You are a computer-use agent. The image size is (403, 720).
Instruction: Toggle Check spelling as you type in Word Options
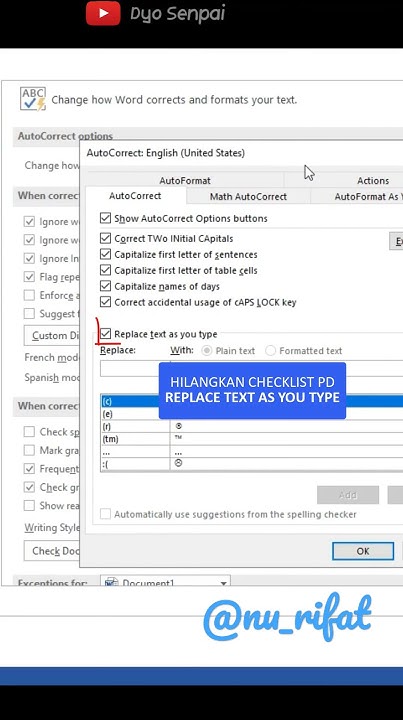29,432
